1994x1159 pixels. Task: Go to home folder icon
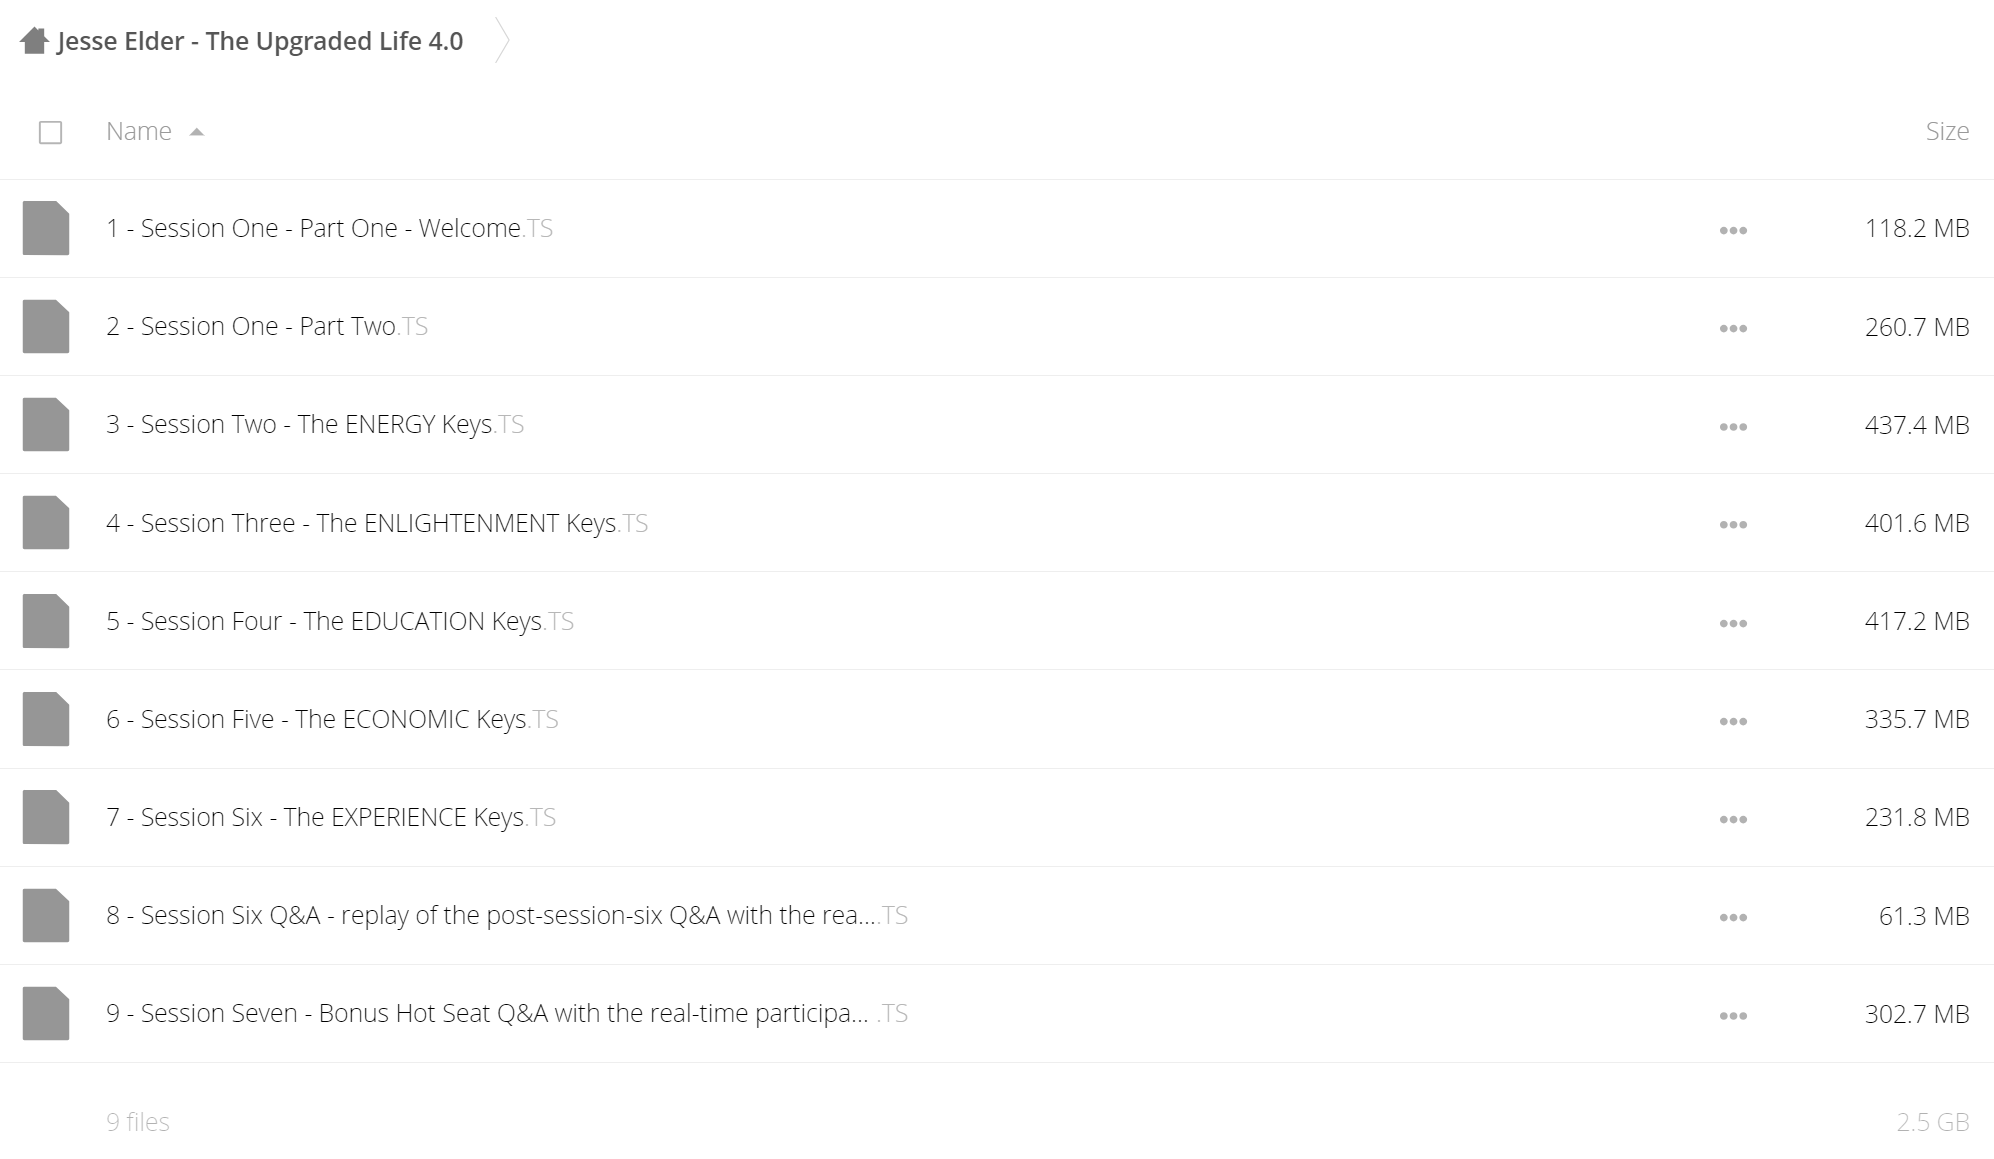click(x=34, y=41)
